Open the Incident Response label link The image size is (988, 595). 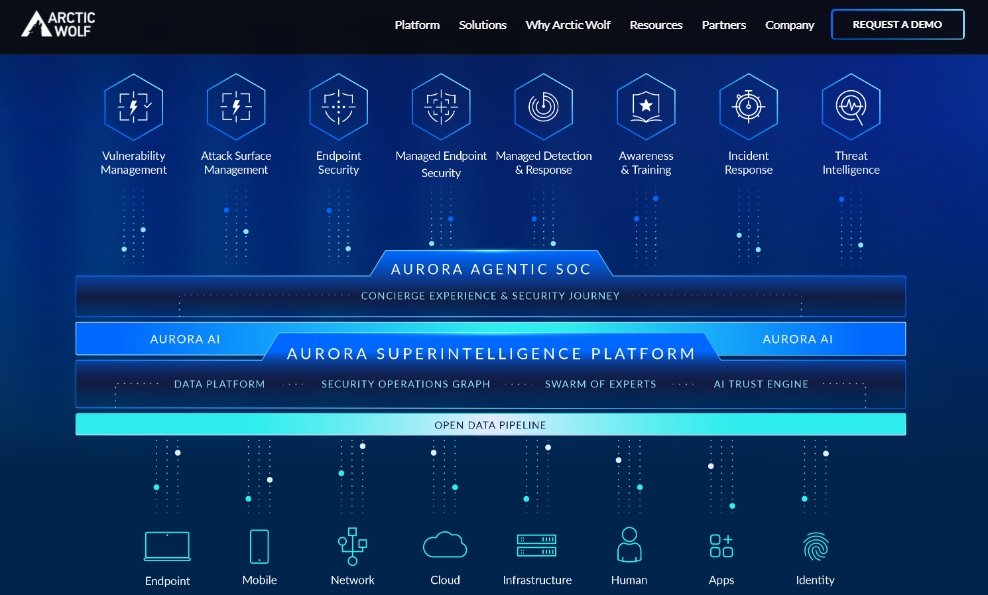[x=749, y=163]
